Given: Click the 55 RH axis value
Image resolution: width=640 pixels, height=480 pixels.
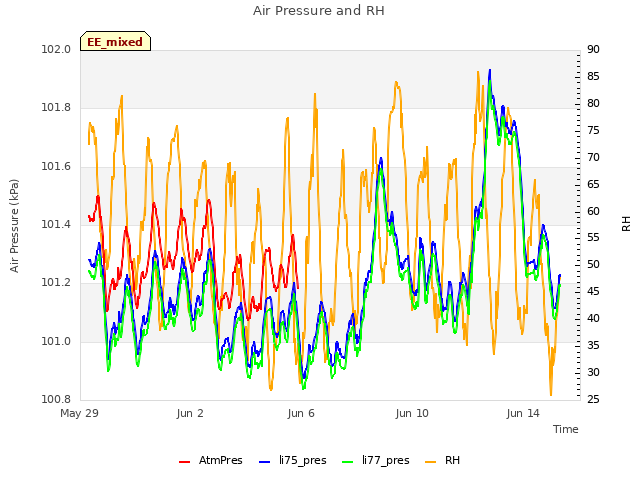Looking at the screenshot, I should (x=593, y=238).
